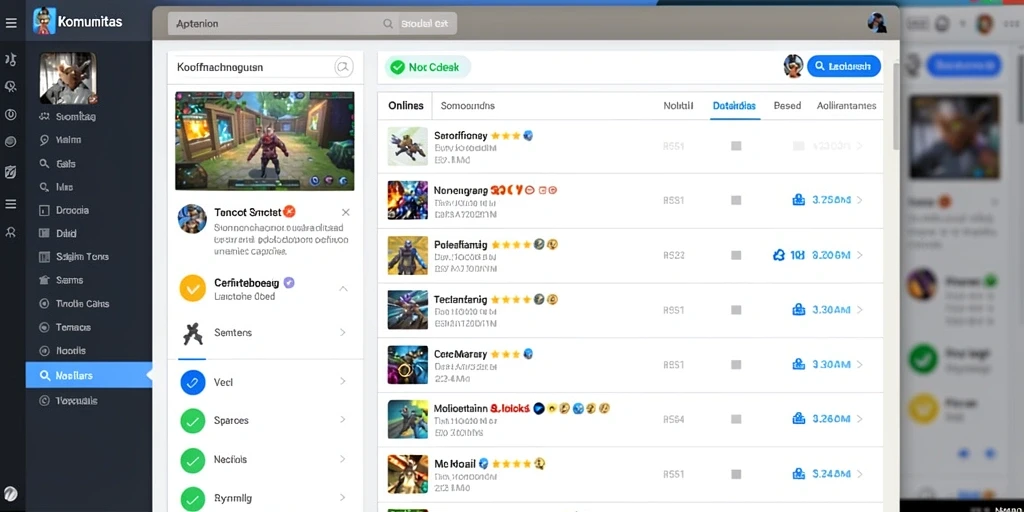Open the Nonengrang row arrow

pyautogui.click(x=859, y=200)
